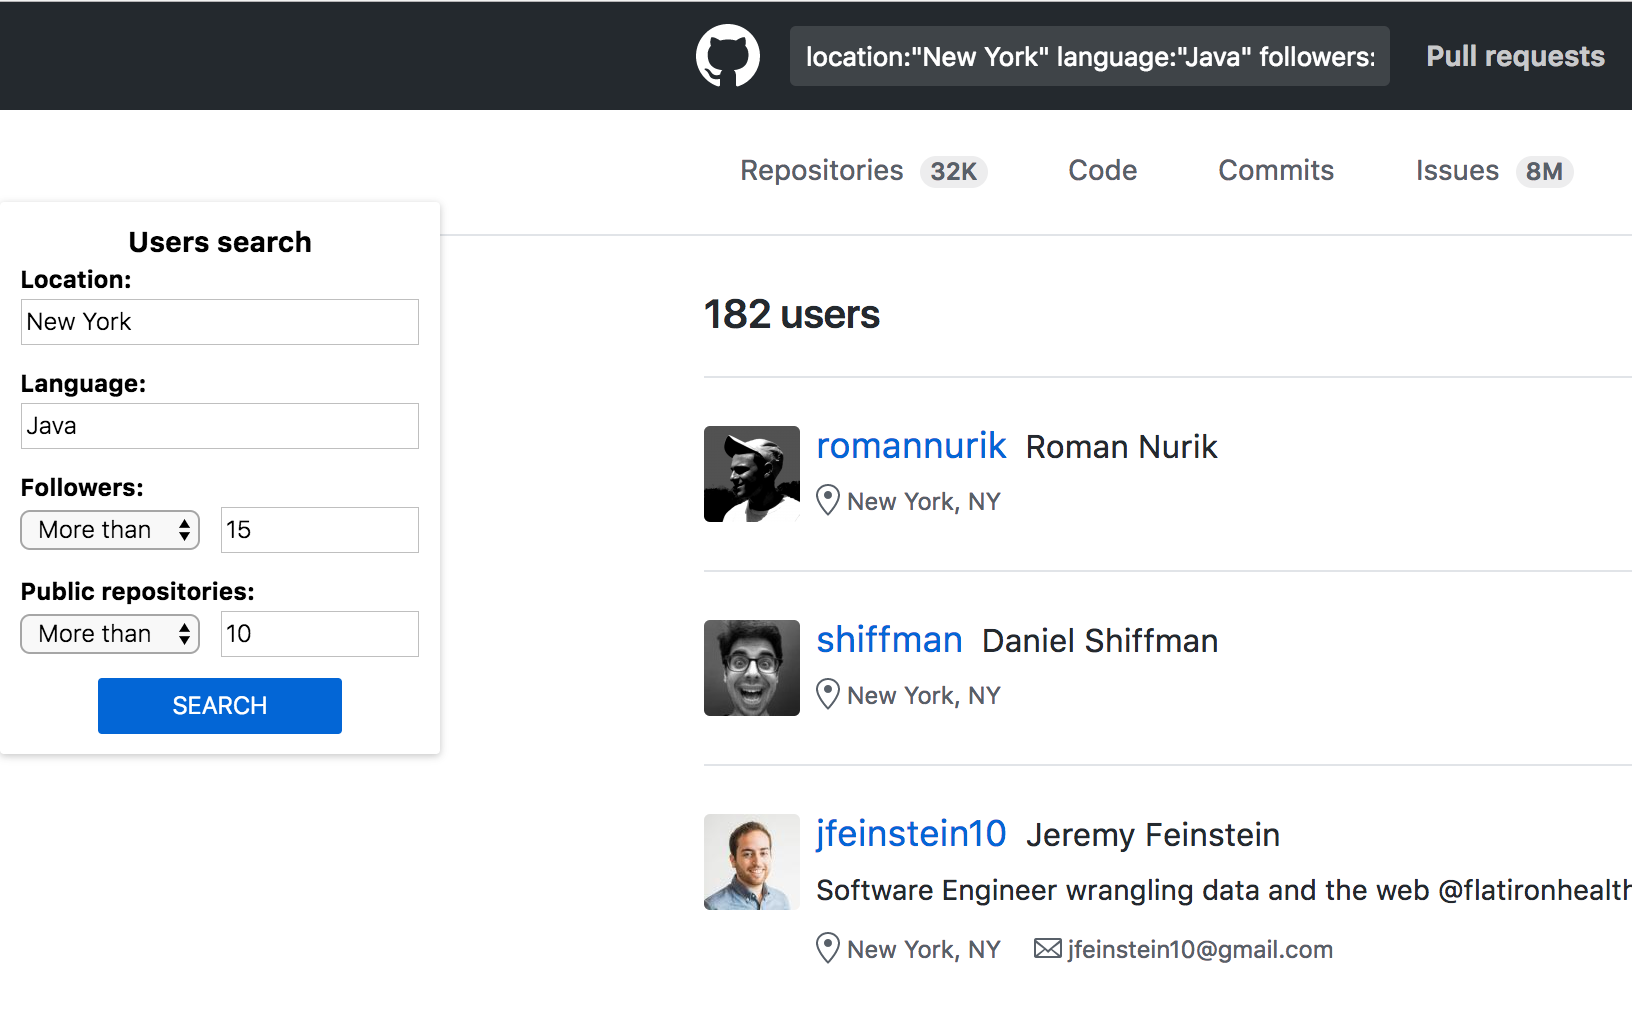The width and height of the screenshot is (1632, 1016).
Task: Click the envelope email icon
Action: [x=1047, y=948]
